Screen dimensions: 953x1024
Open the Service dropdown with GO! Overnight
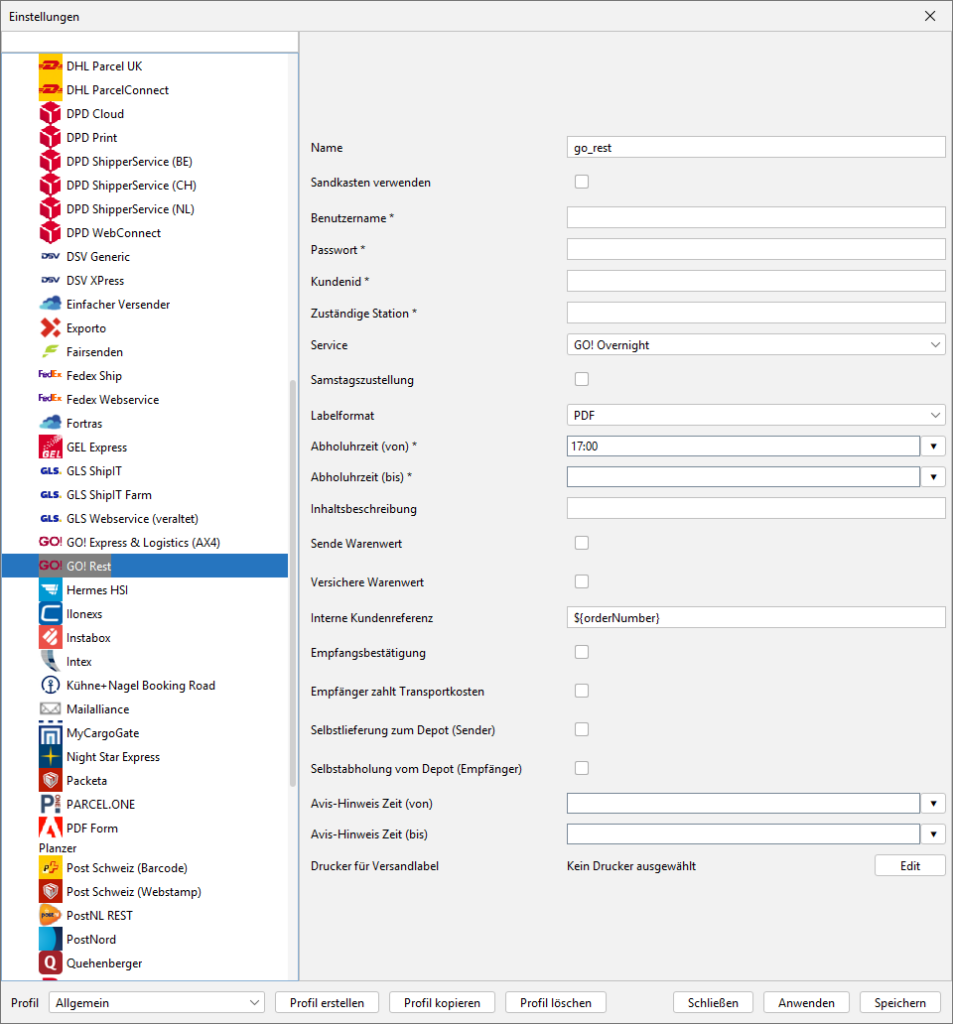(755, 345)
